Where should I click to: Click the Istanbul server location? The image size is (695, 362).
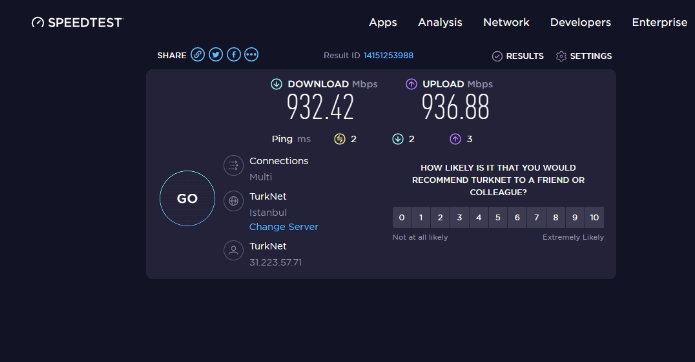268,213
